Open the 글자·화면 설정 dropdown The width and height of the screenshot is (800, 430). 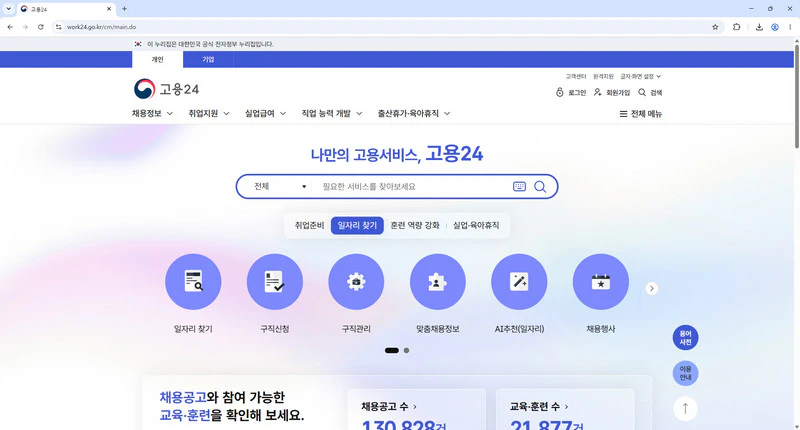[x=640, y=77]
